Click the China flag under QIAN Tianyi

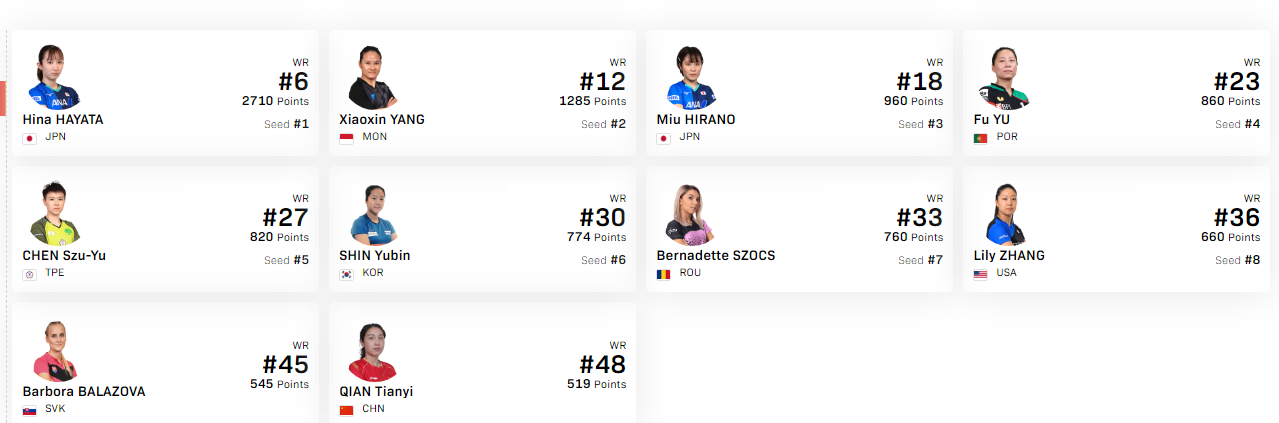(347, 410)
